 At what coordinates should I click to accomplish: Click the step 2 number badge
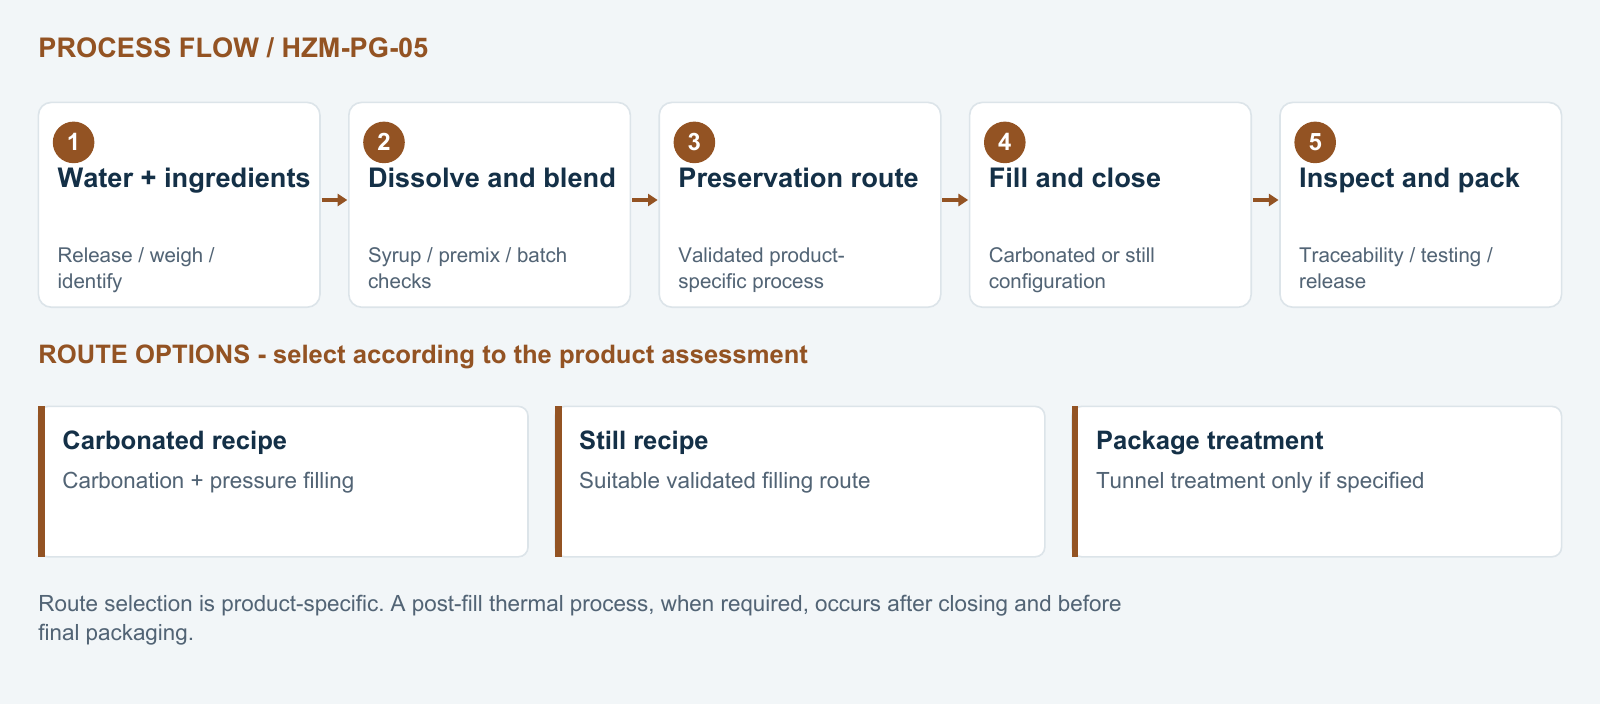point(384,142)
